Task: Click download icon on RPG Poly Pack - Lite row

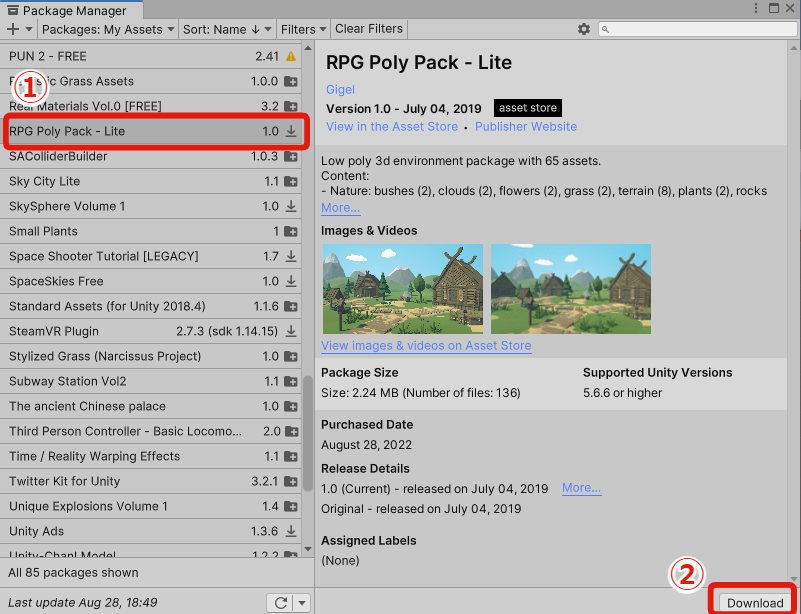Action: point(291,131)
